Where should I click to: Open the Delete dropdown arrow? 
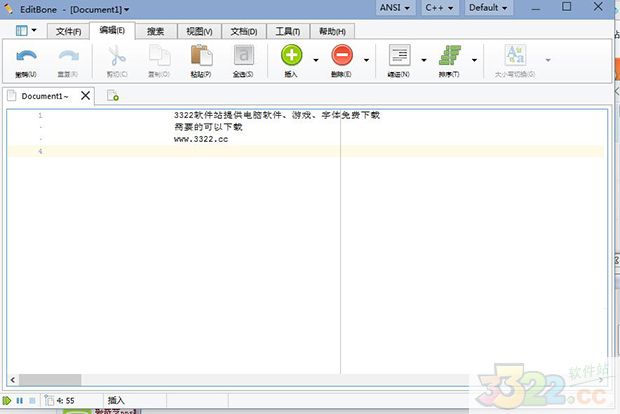coord(366,60)
